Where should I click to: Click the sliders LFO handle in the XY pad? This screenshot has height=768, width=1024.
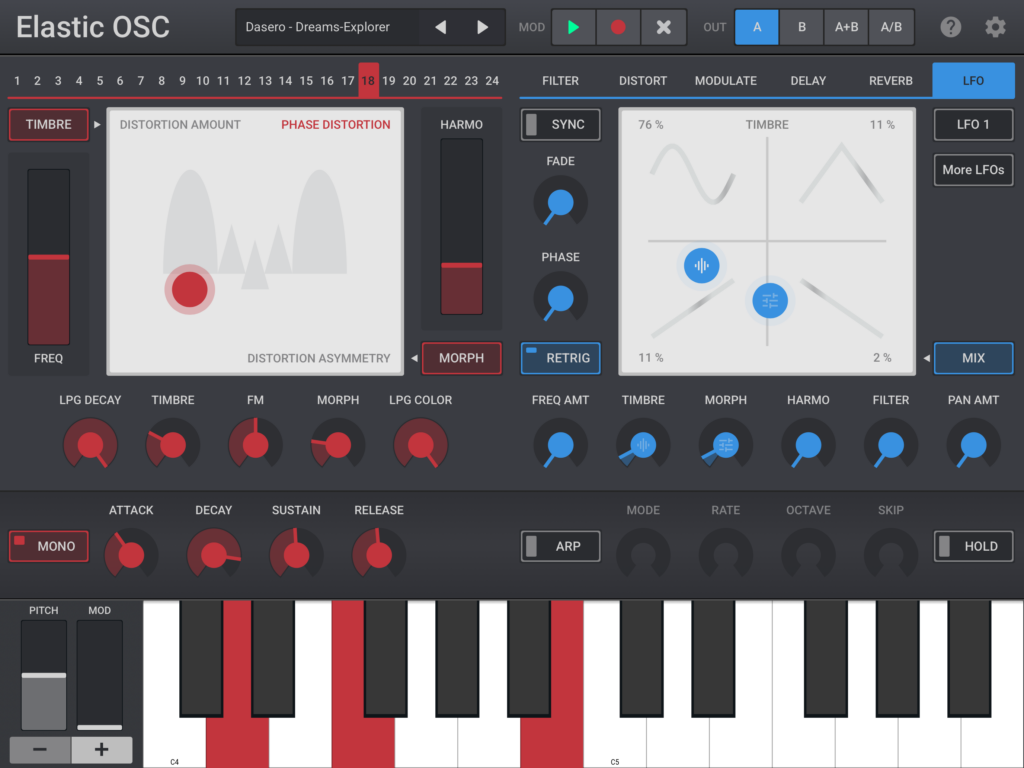tap(770, 300)
